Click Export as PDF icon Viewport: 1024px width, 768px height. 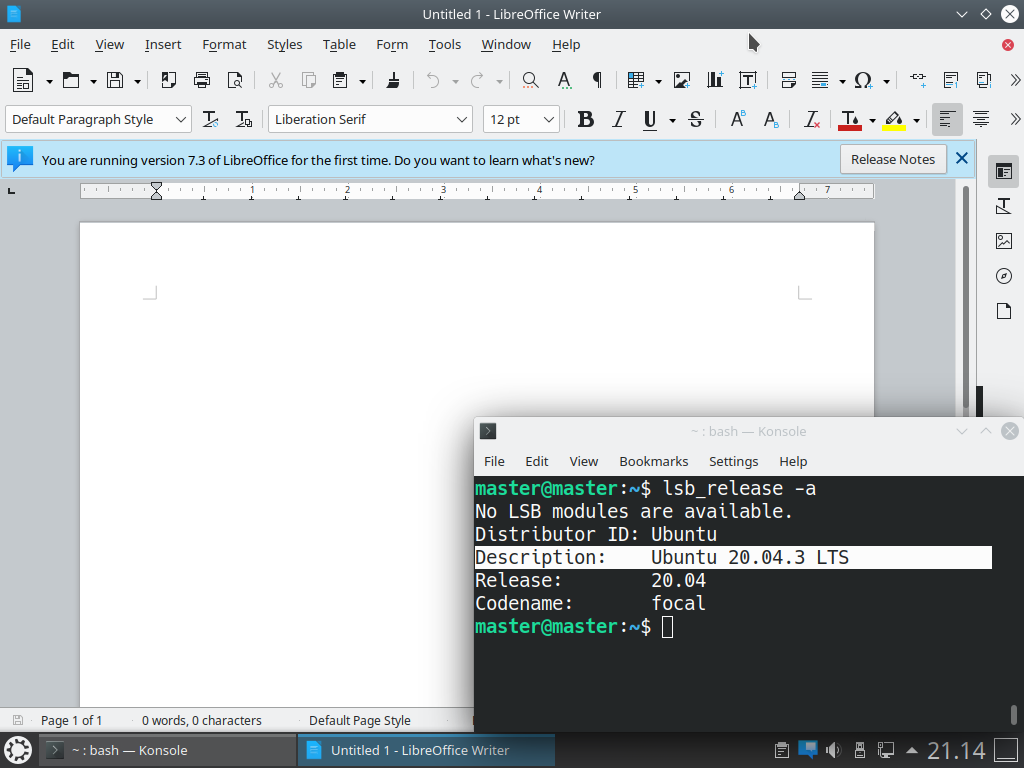coord(169,80)
